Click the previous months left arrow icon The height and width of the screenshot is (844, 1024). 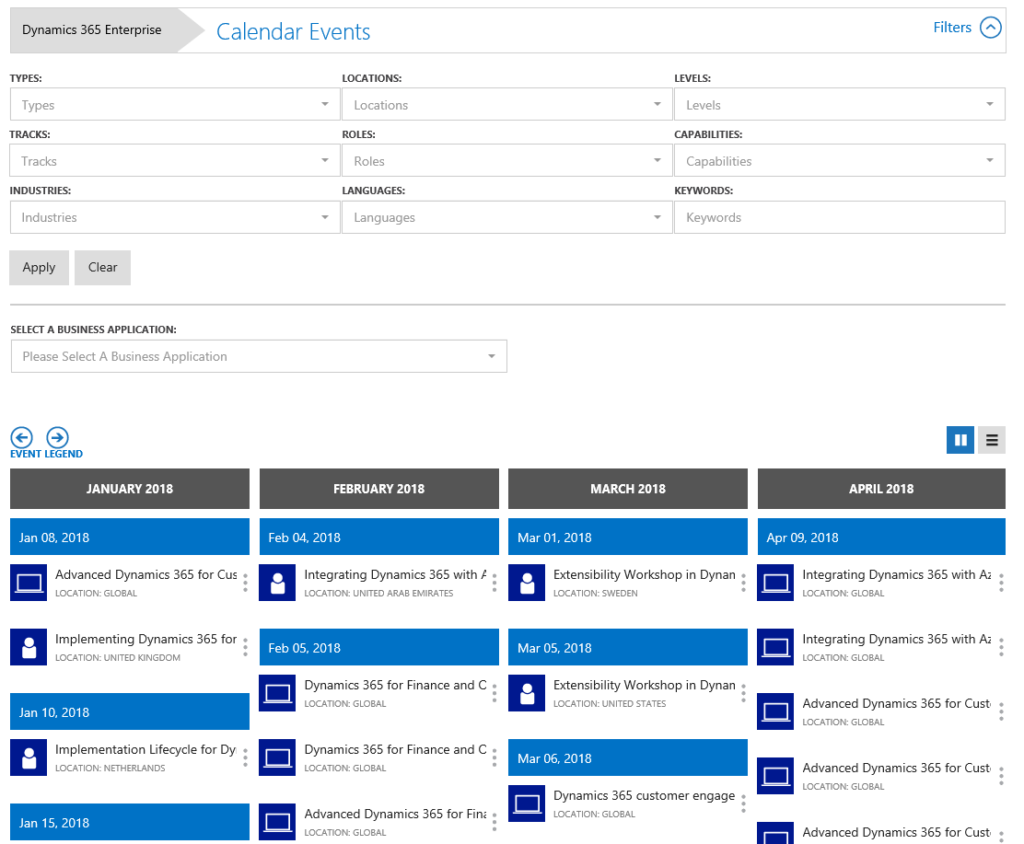pos(22,437)
